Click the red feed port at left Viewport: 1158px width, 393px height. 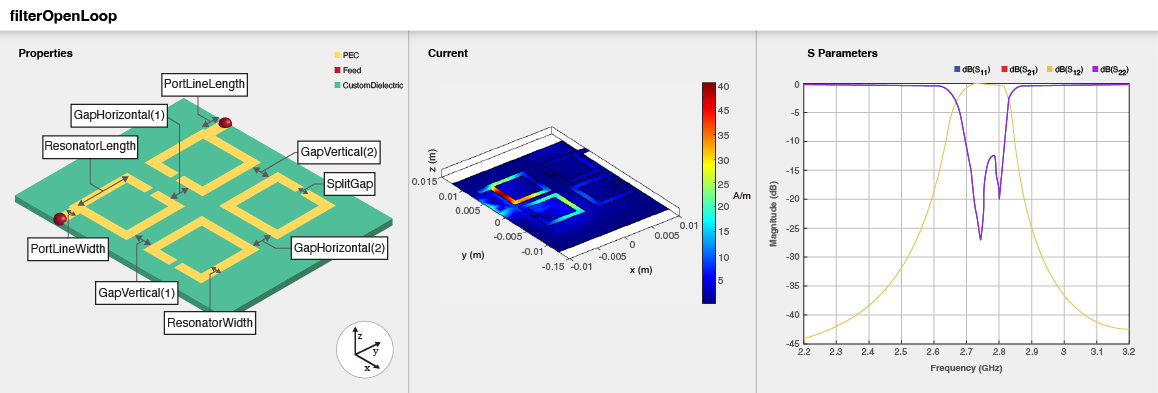click(60, 218)
